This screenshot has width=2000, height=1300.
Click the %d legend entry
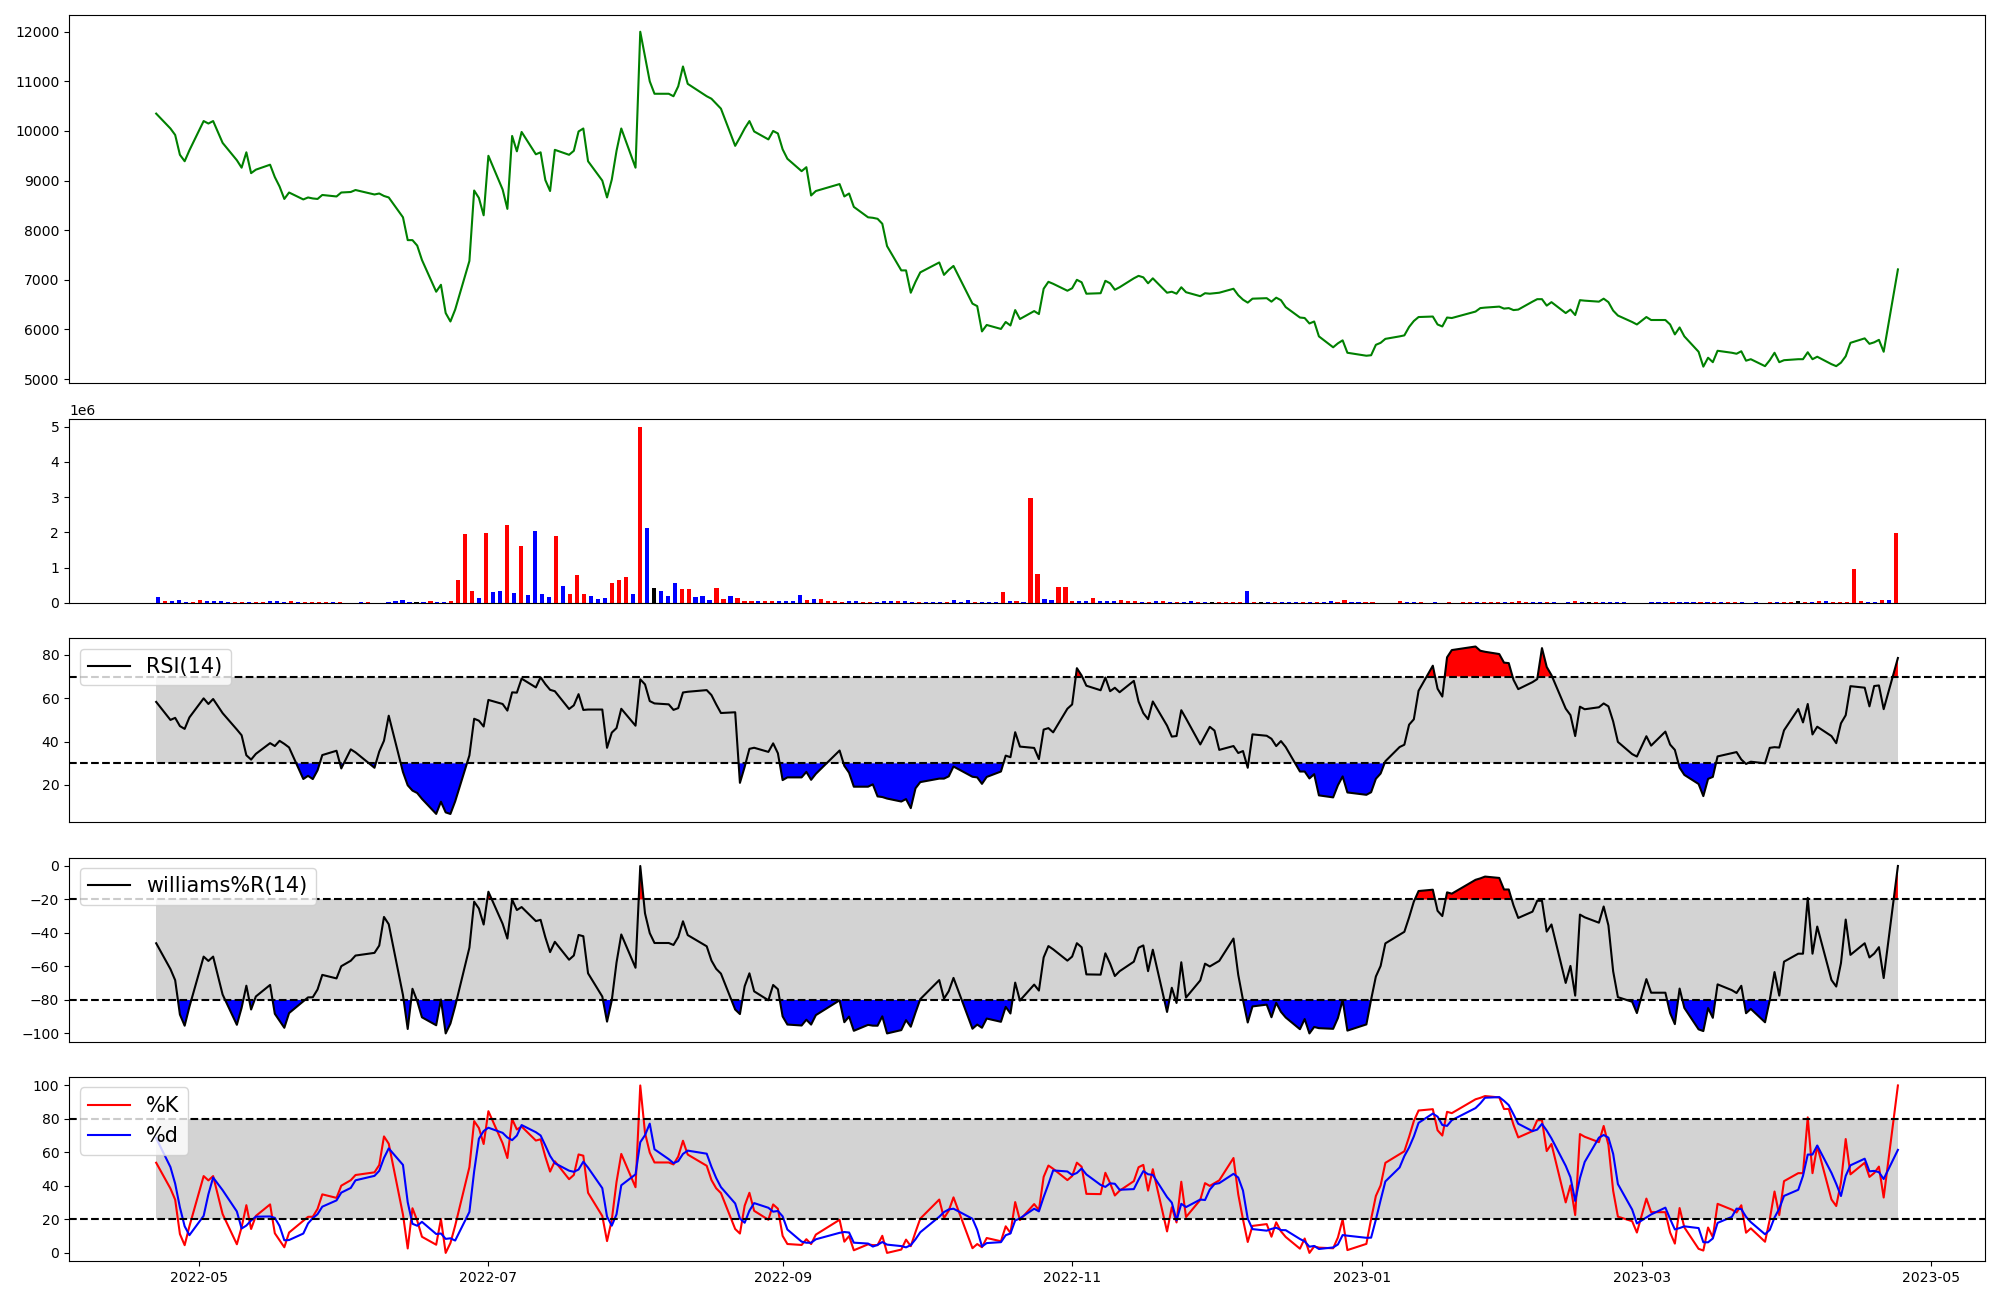(x=162, y=1135)
